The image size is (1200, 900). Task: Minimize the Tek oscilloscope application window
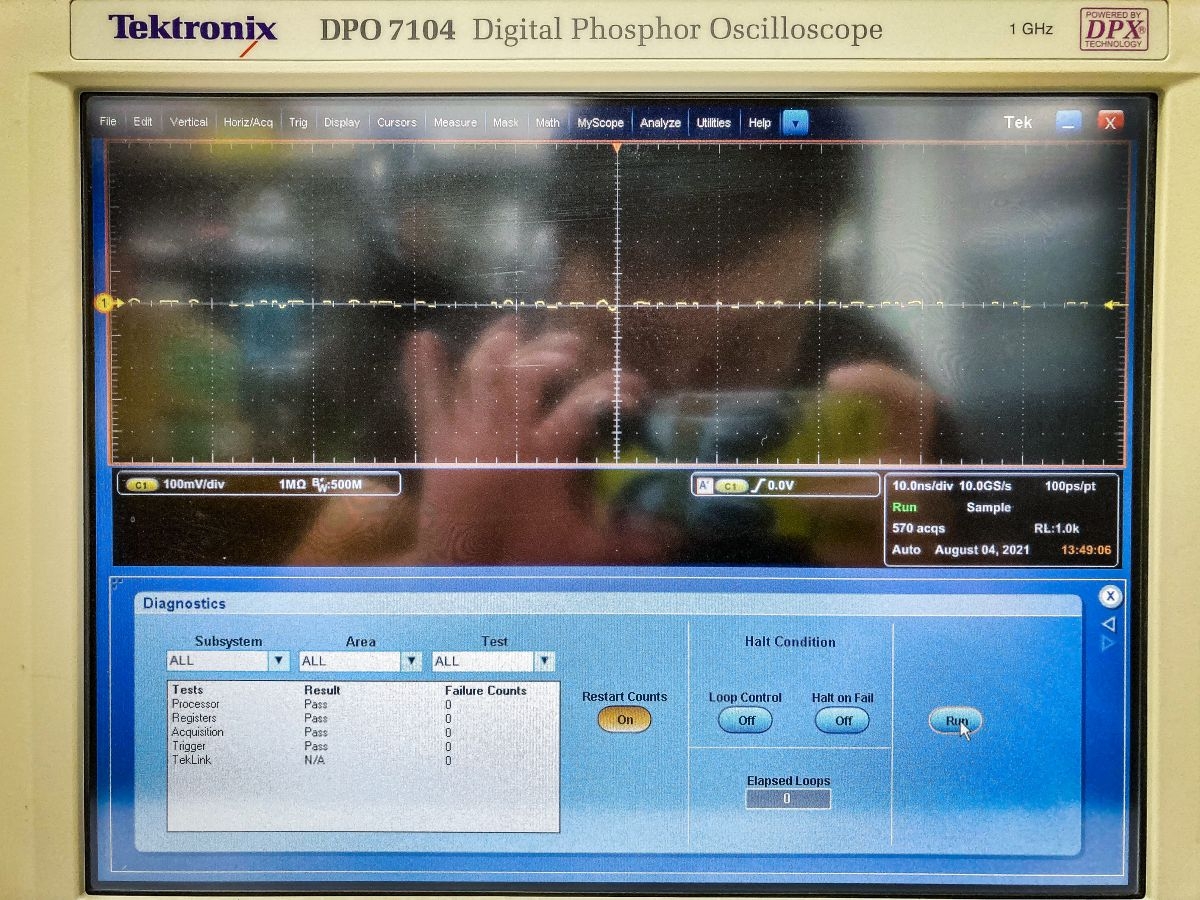1069,122
